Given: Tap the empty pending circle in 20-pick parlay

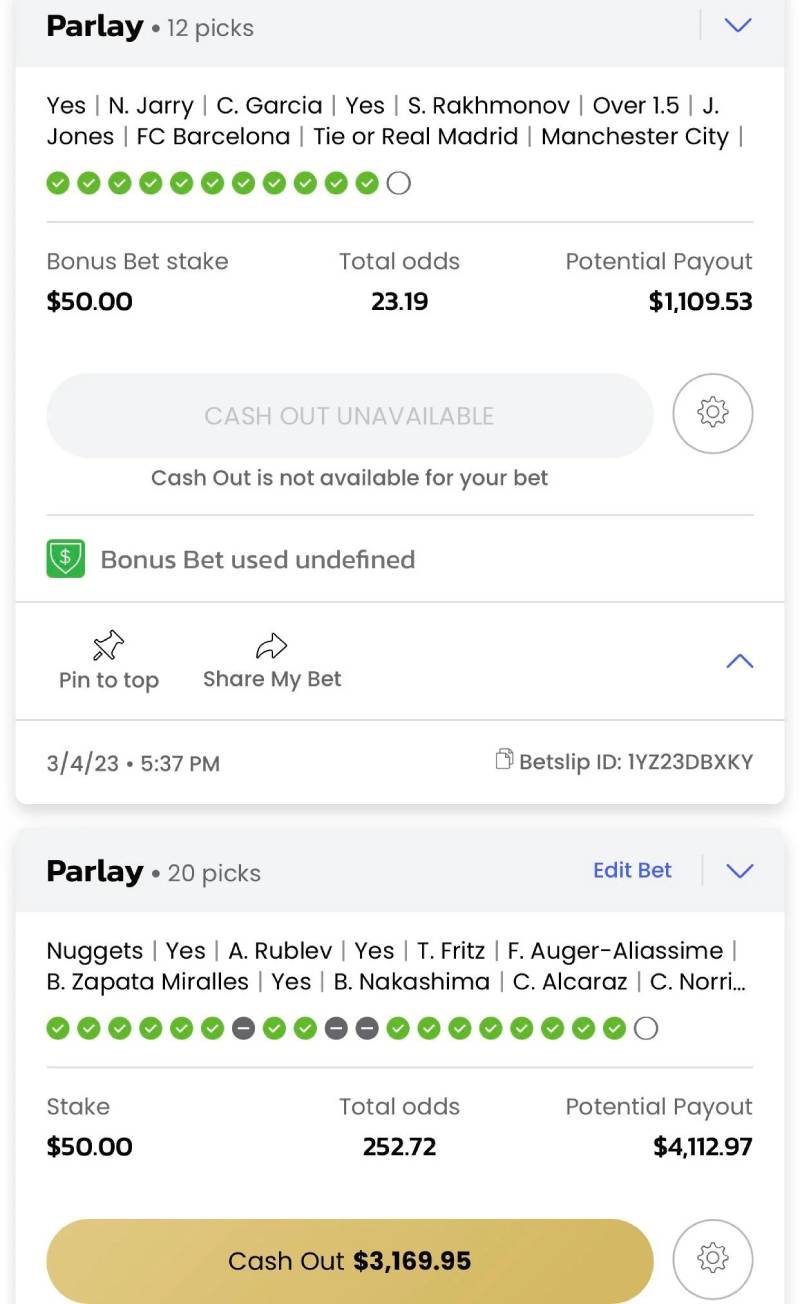Looking at the screenshot, I should tap(646, 1028).
